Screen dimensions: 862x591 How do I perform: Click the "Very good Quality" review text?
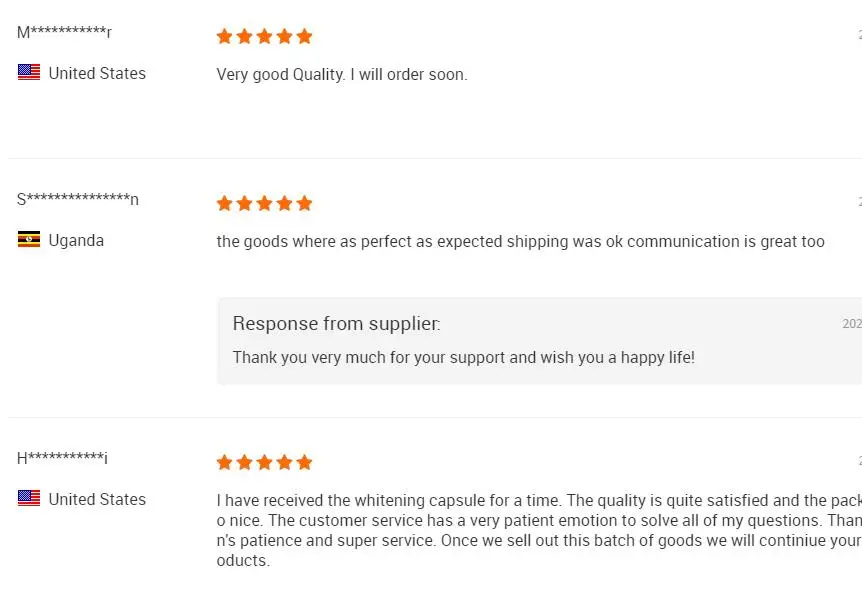(342, 74)
